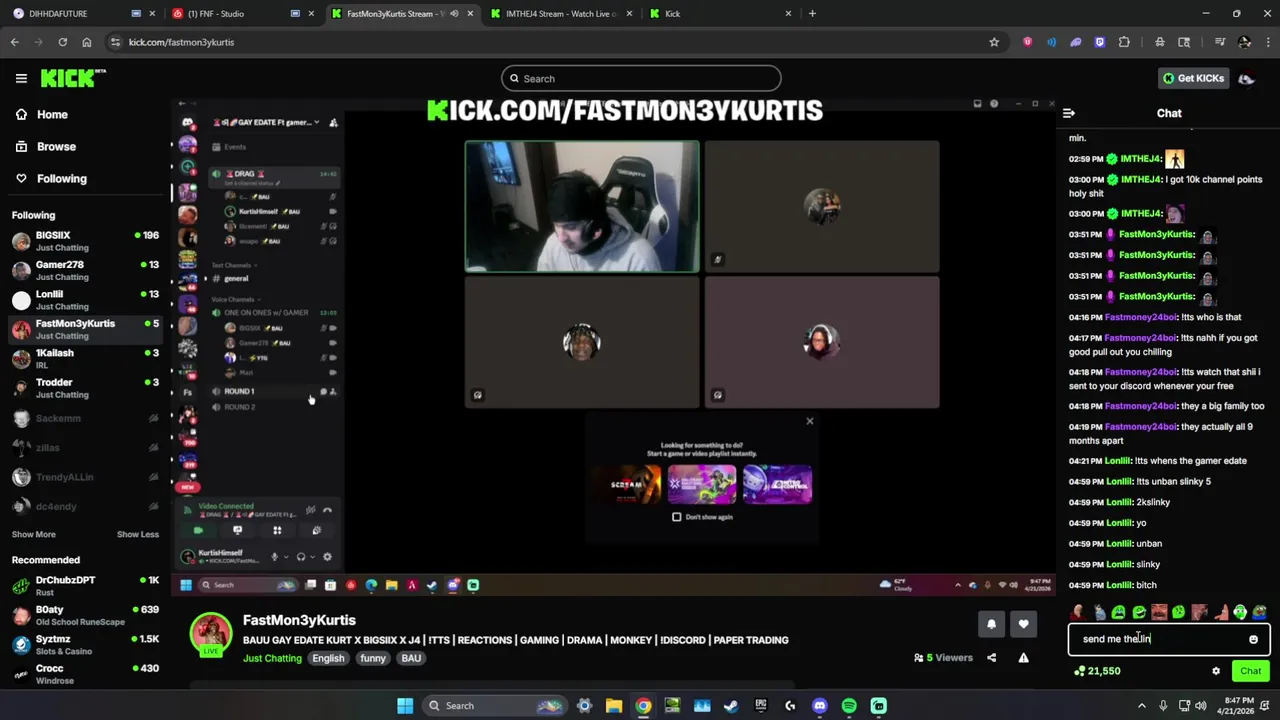1280x720 pixels.
Task: Click the browser home icon
Action: point(86,42)
